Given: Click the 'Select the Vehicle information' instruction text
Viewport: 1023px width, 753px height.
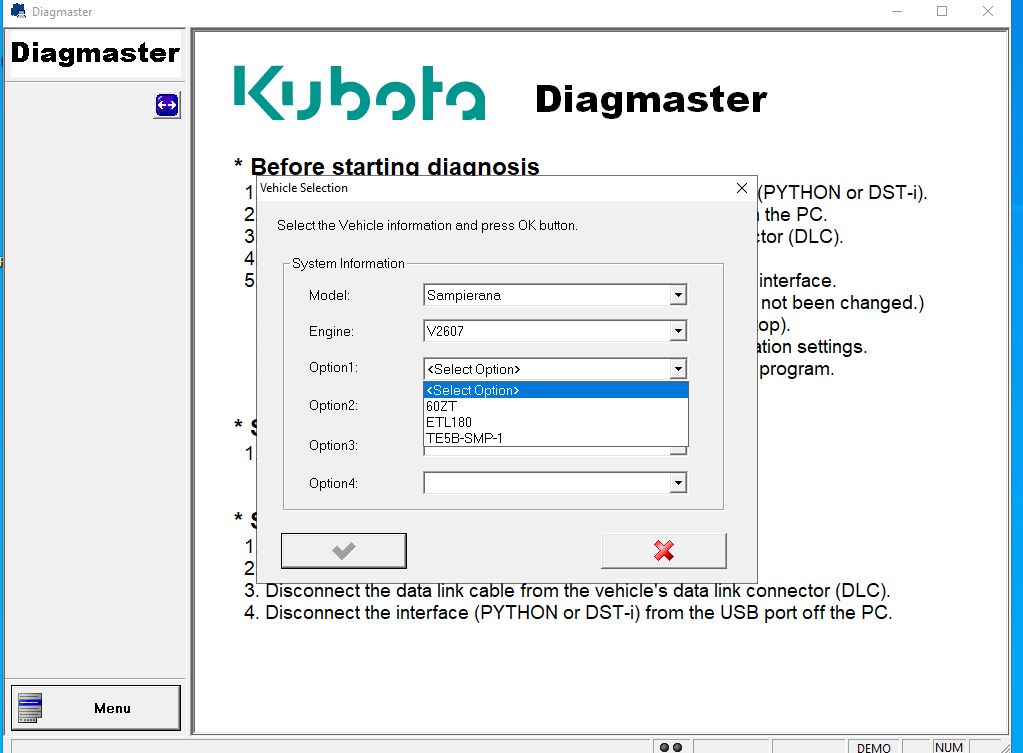Looking at the screenshot, I should [427, 225].
